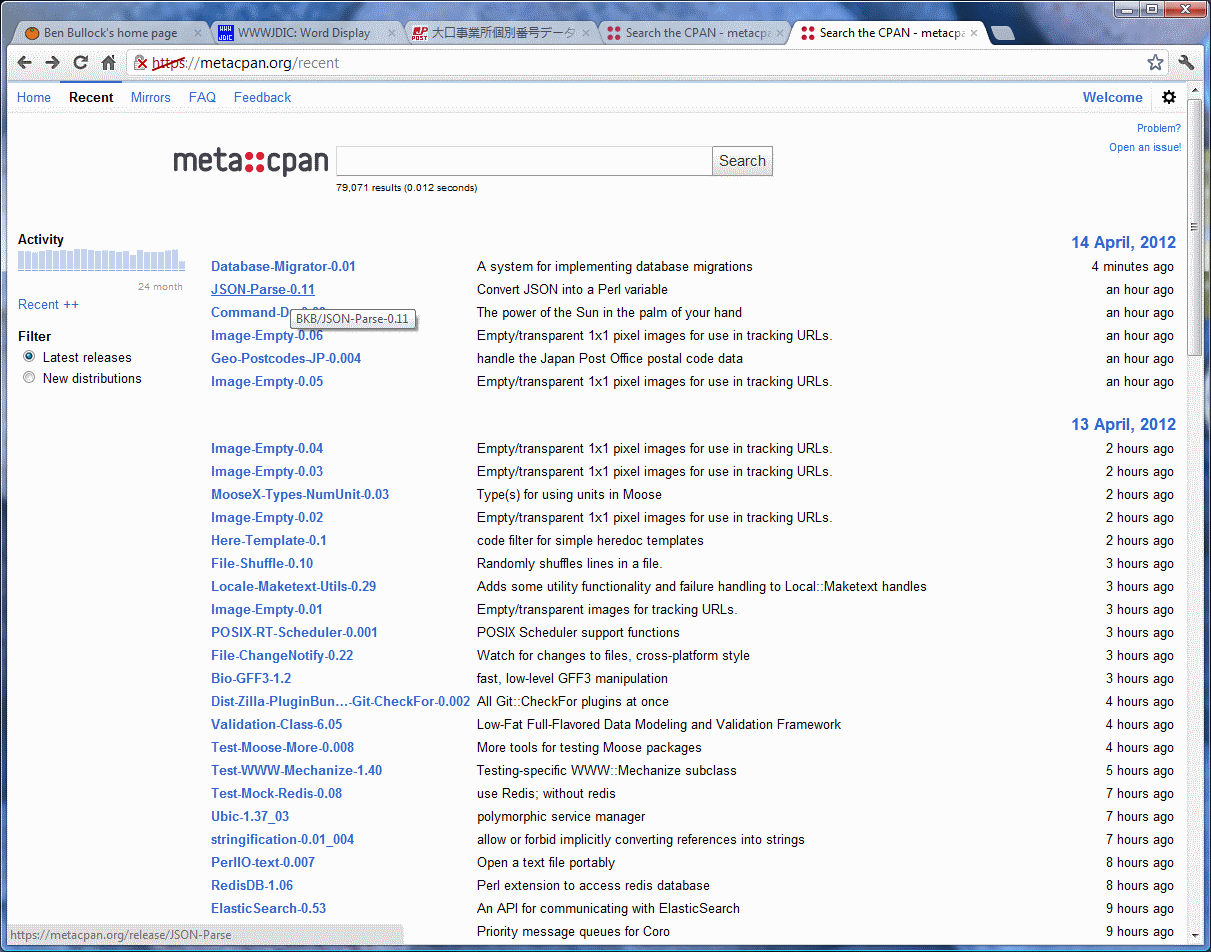
Task: Open the Recent ++ link
Action: tap(48, 304)
